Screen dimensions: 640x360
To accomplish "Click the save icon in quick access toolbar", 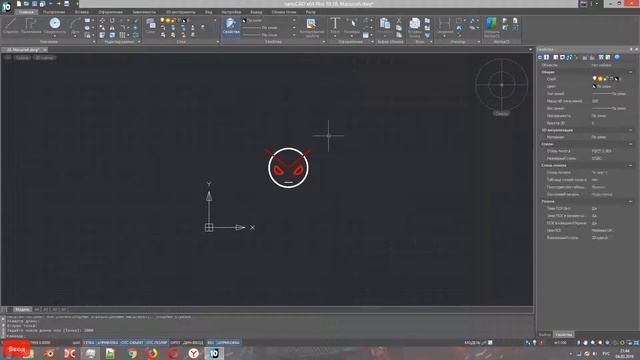I will (35, 4).
